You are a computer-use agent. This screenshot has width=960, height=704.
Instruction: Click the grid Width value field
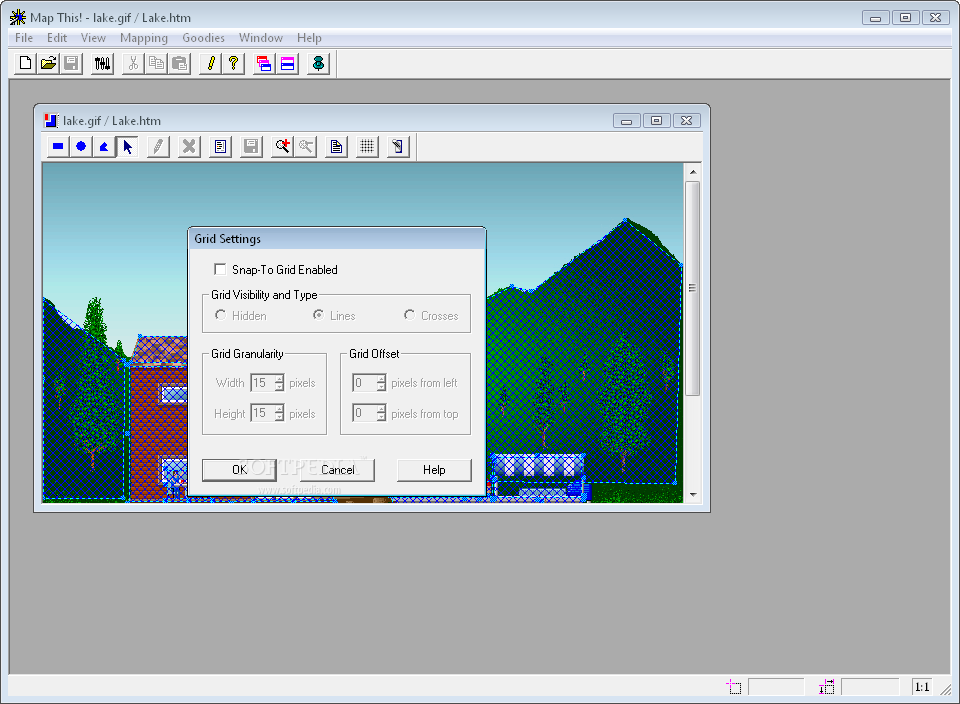[x=263, y=383]
